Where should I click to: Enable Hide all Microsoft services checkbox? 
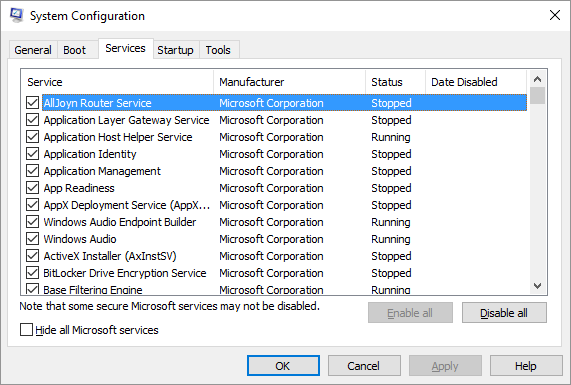coord(26,330)
